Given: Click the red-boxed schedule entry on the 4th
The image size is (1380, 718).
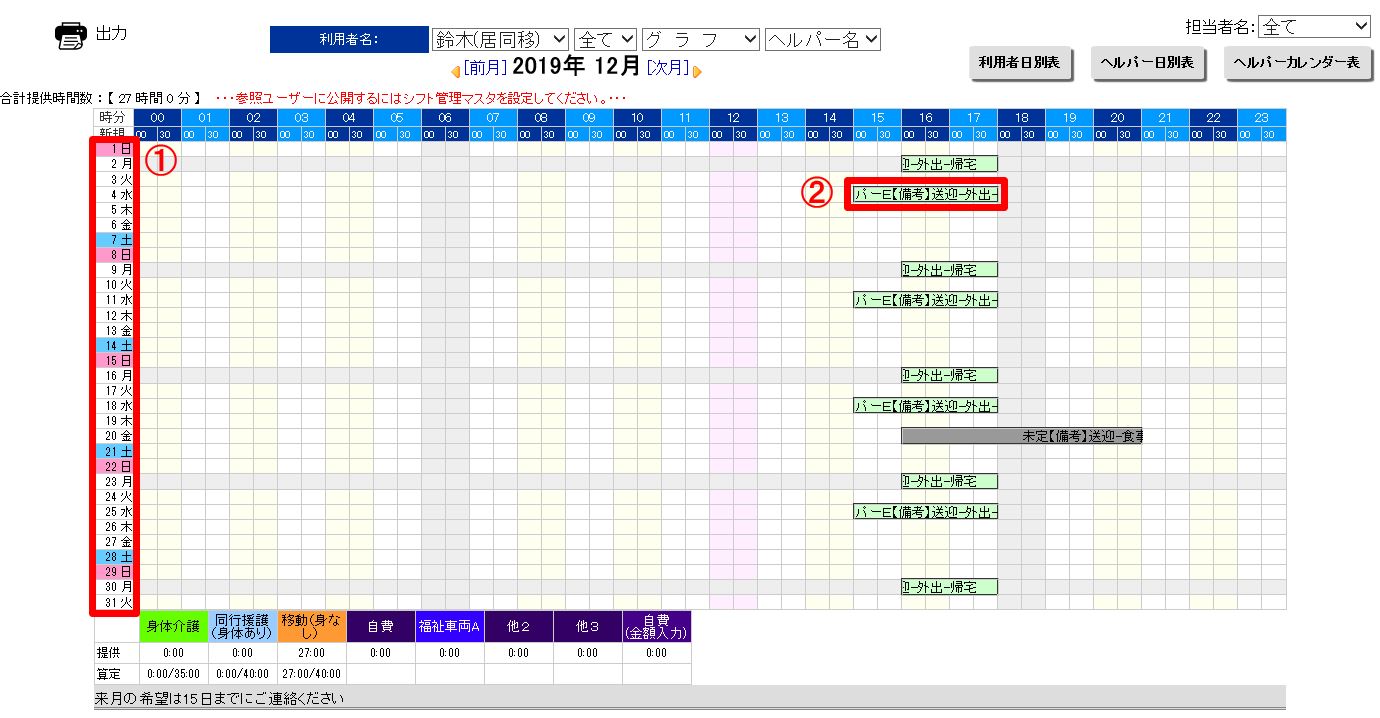Looking at the screenshot, I should tap(925, 194).
